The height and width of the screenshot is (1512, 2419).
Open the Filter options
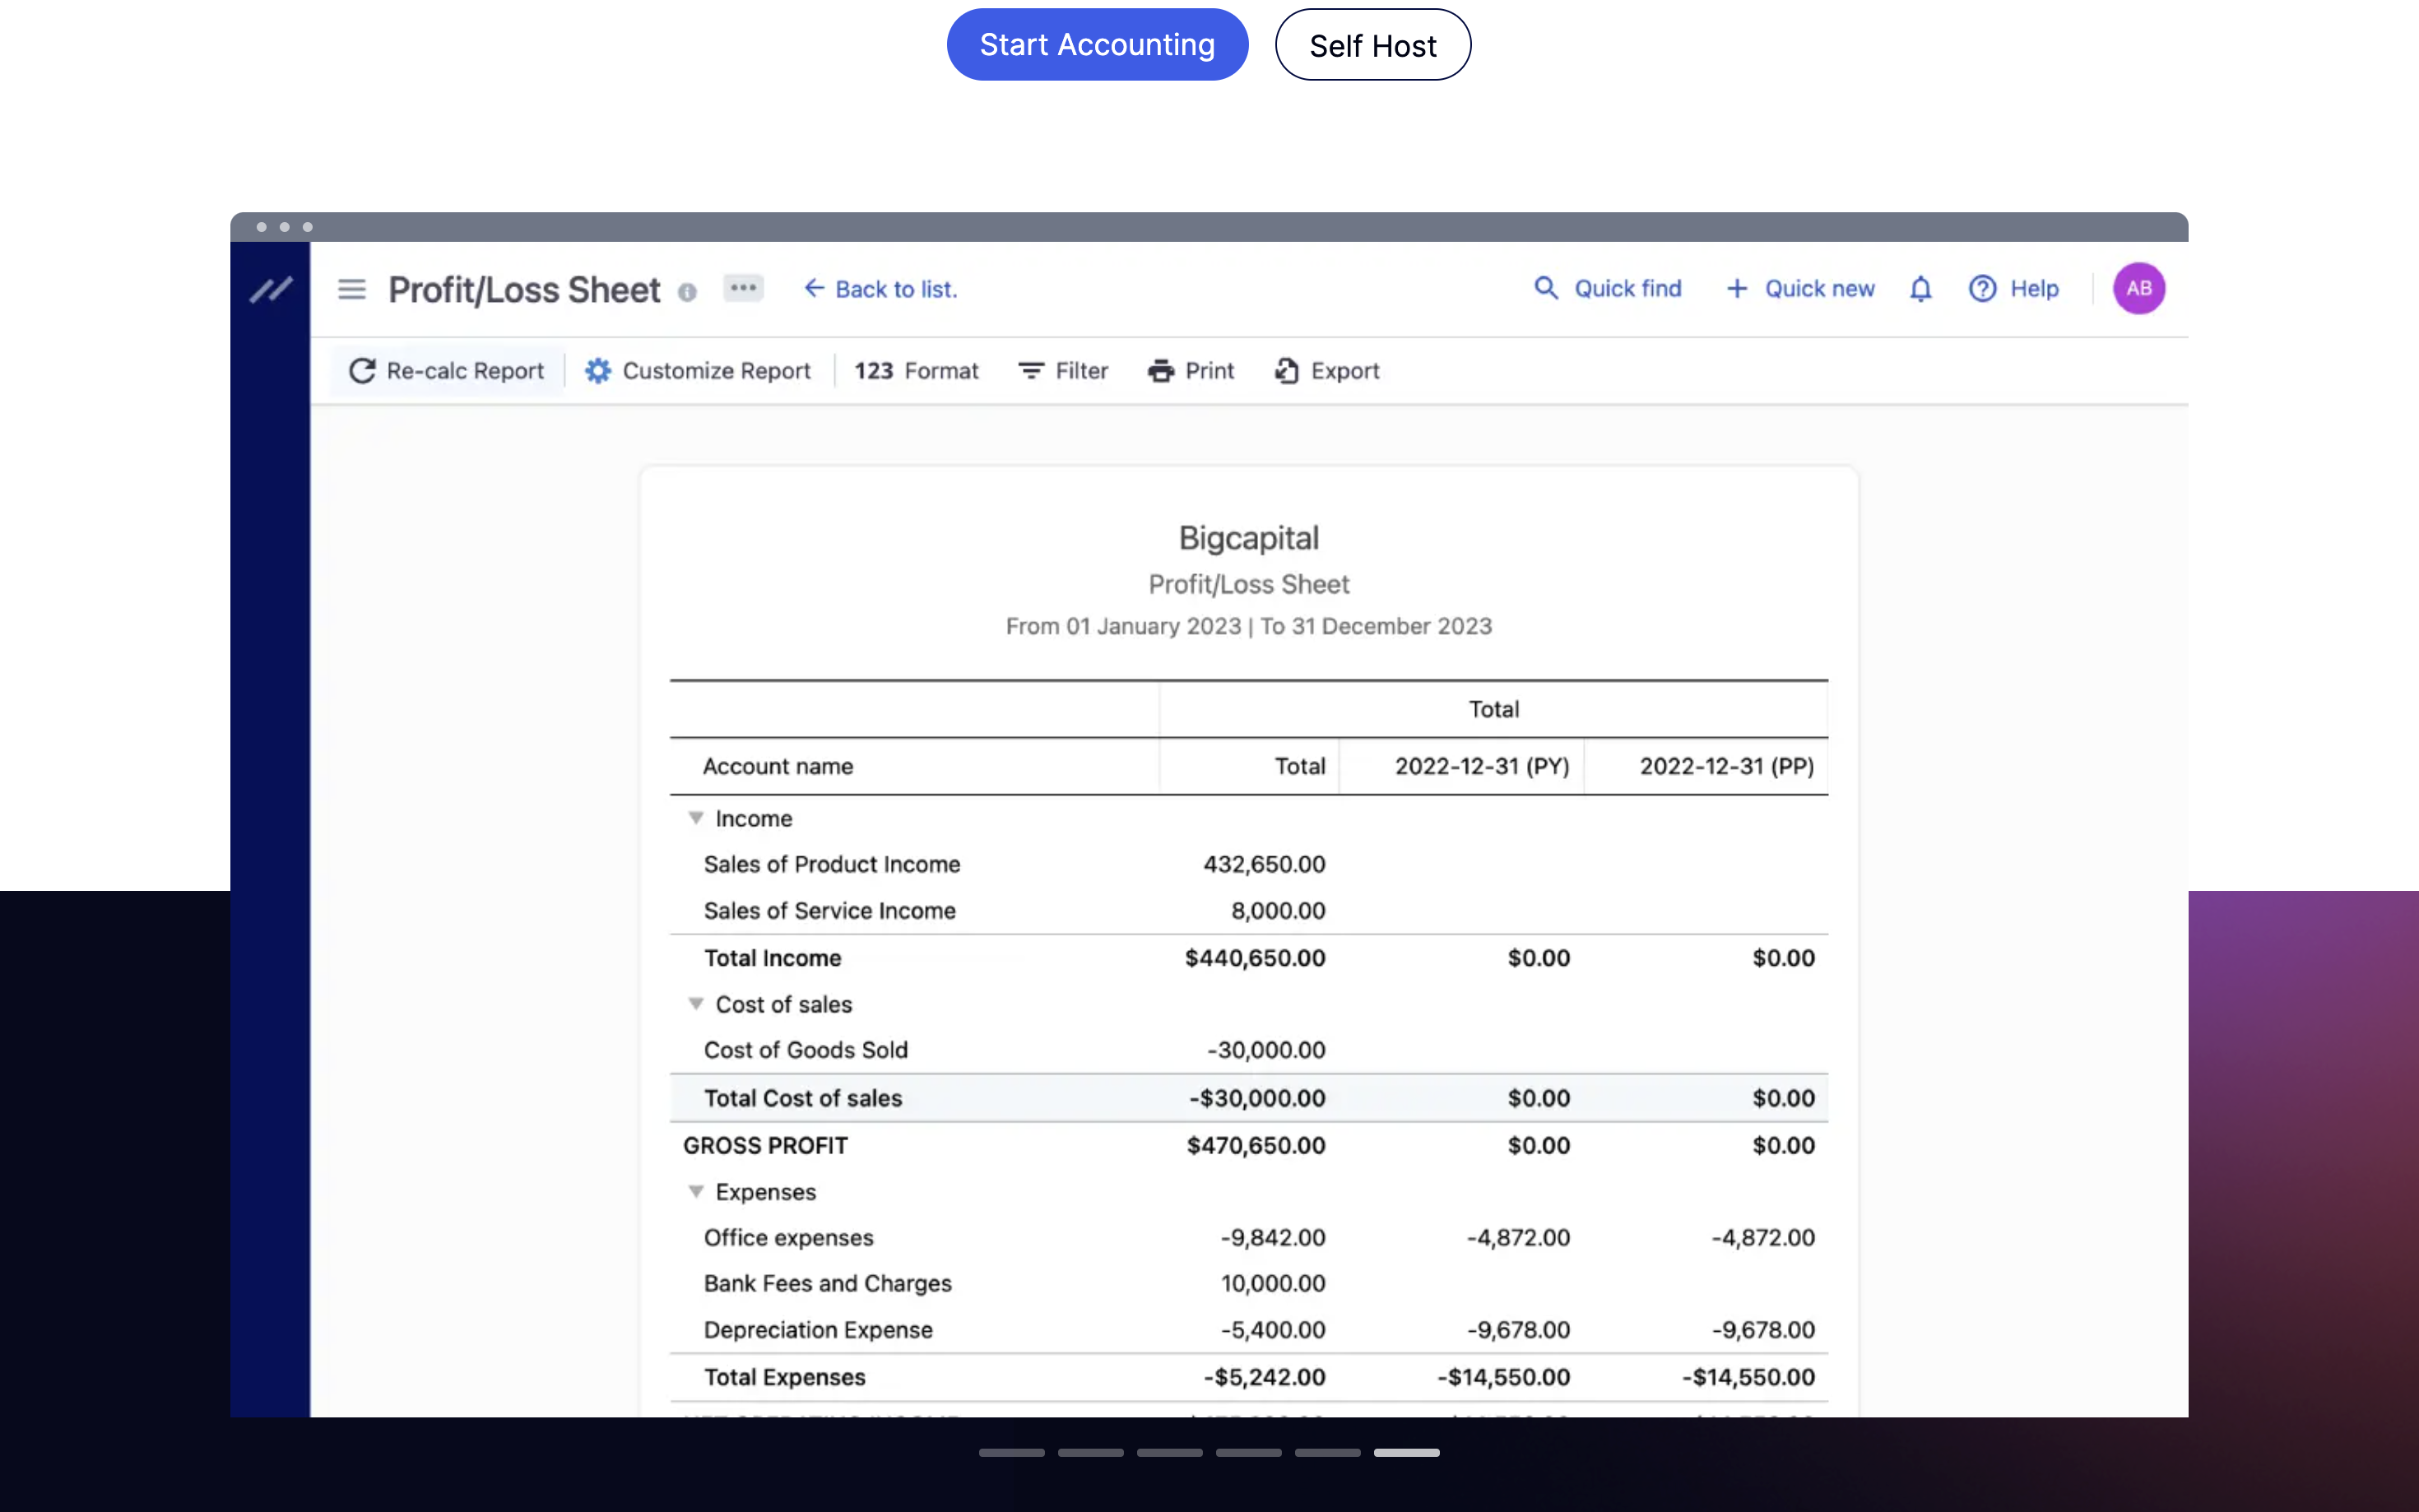(1063, 371)
